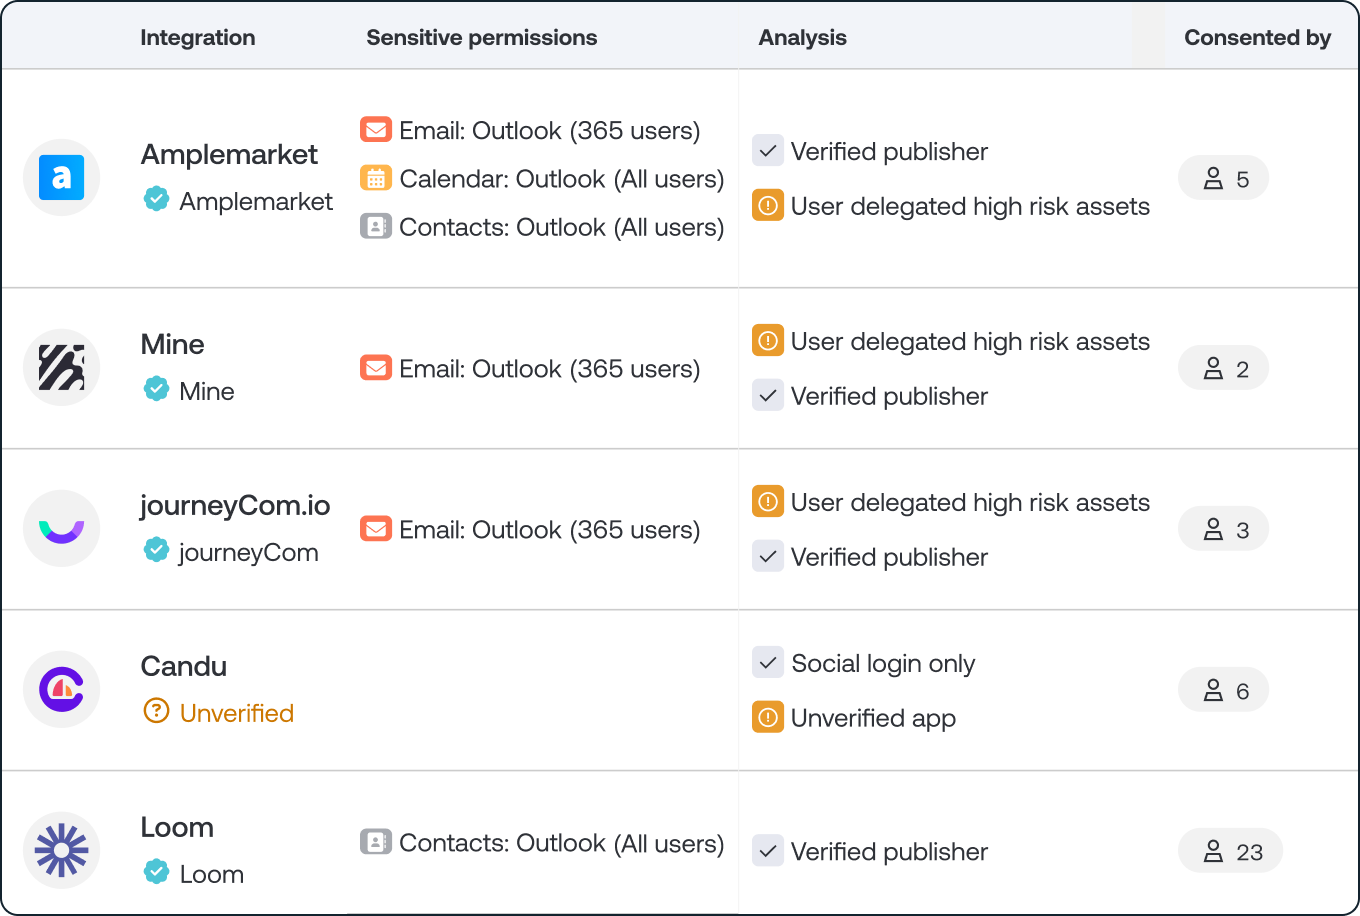Click the journeyCom publisher name
This screenshot has height=916, width=1360.
coord(249,553)
